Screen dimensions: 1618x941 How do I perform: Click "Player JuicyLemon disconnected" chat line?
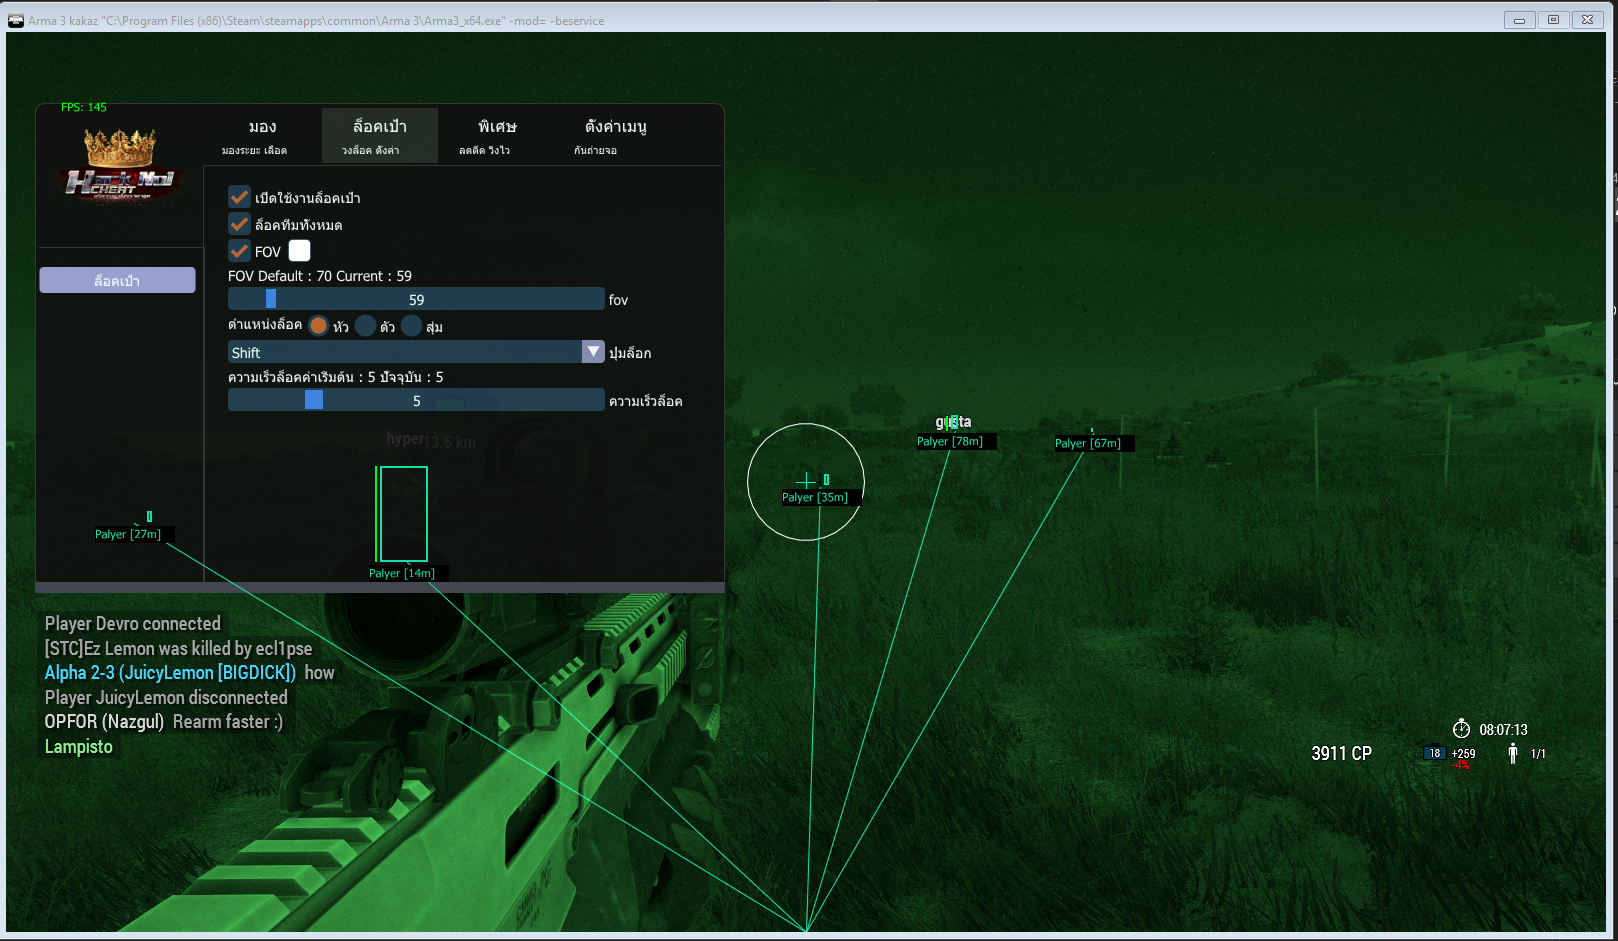(166, 697)
